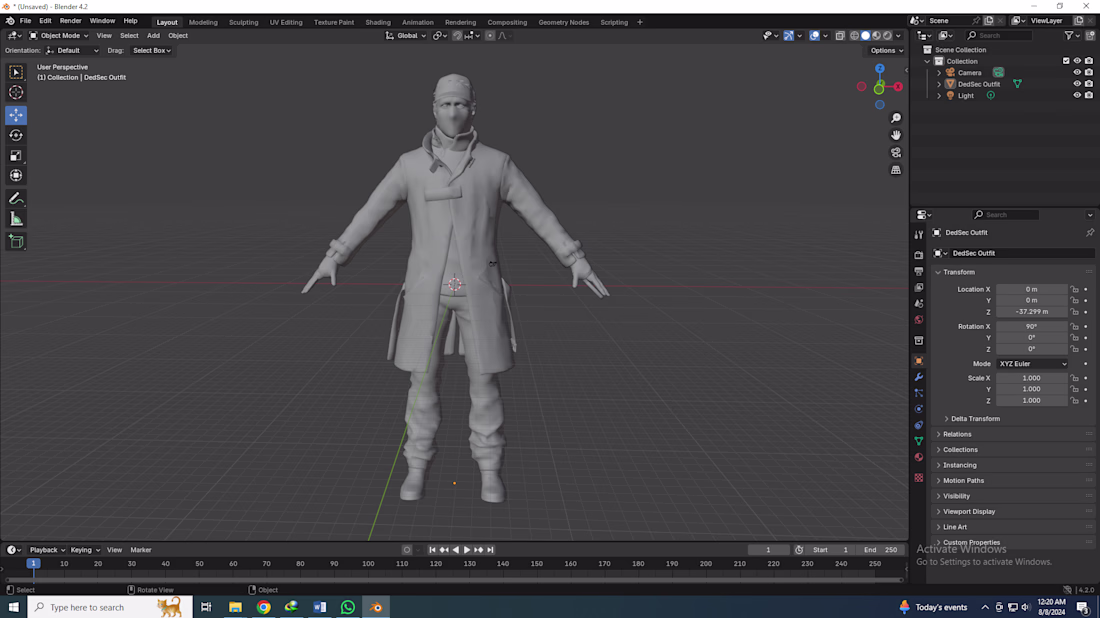Activate the Rotate tool
This screenshot has width=1100, height=618.
tap(15, 135)
